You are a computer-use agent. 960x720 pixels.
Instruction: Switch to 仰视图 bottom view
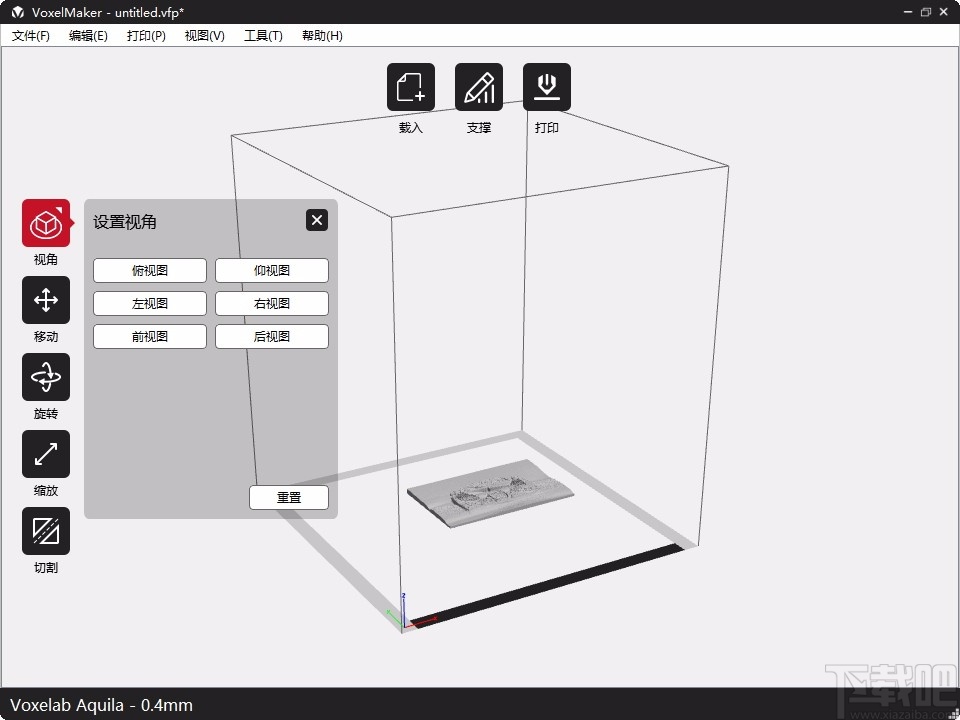271,270
